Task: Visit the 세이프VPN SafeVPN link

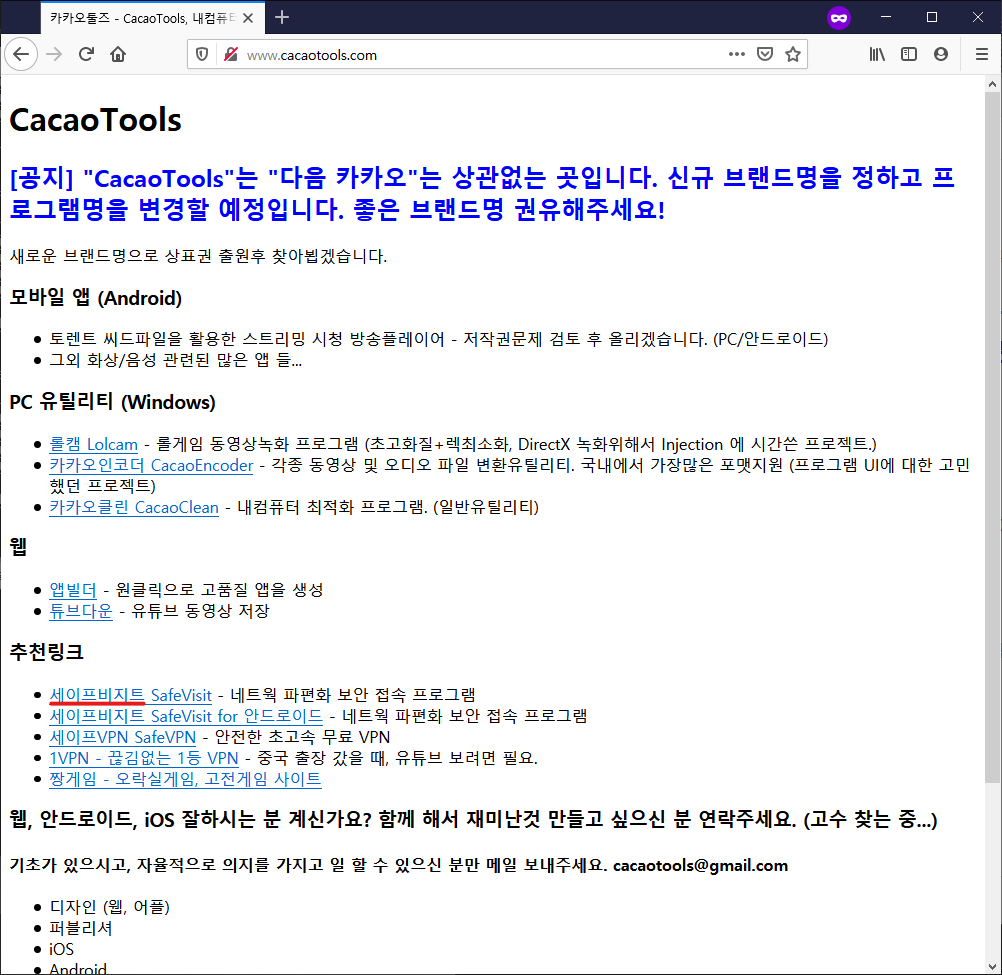Action: (x=123, y=737)
